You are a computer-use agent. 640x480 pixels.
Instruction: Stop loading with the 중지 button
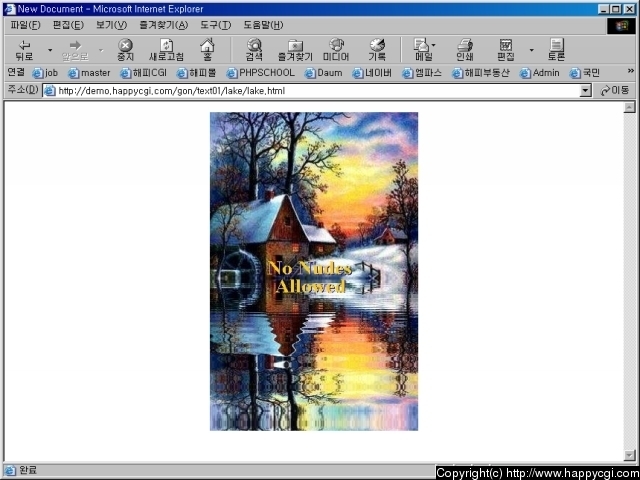click(x=125, y=50)
